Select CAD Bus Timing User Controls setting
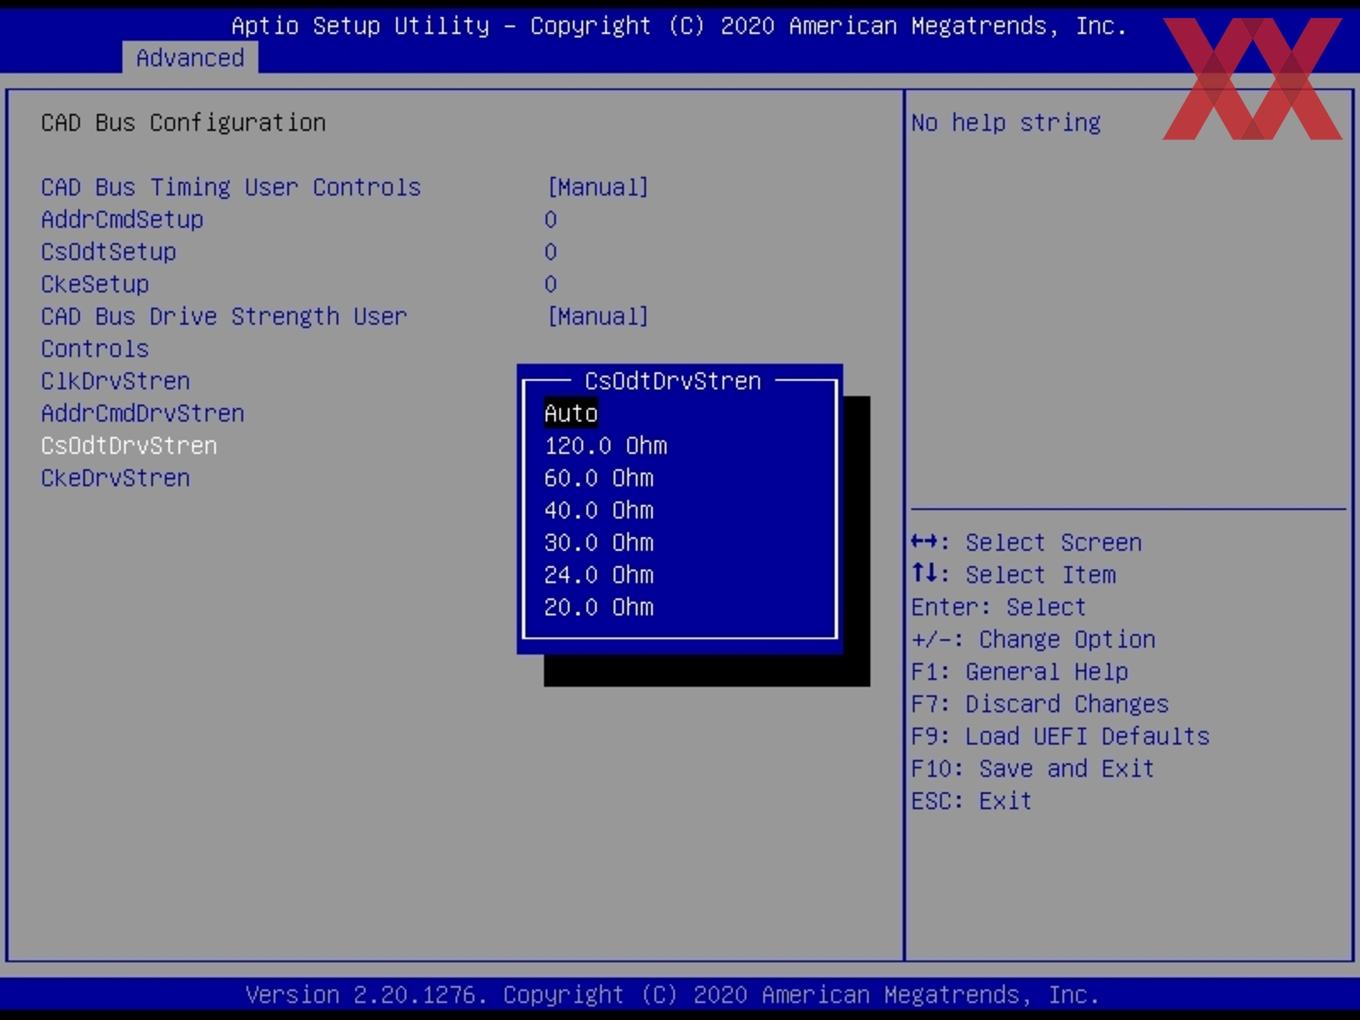This screenshot has height=1020, width=1360. (x=231, y=187)
